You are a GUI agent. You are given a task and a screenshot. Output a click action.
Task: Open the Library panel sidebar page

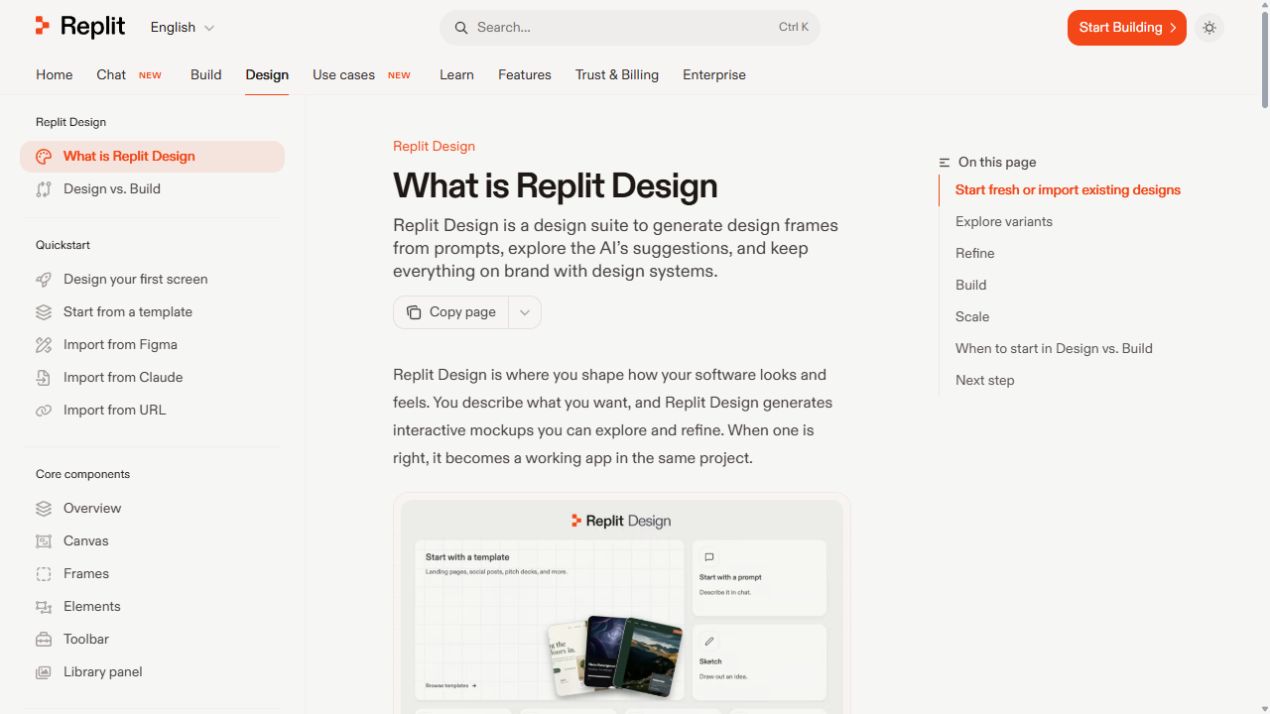point(152,672)
